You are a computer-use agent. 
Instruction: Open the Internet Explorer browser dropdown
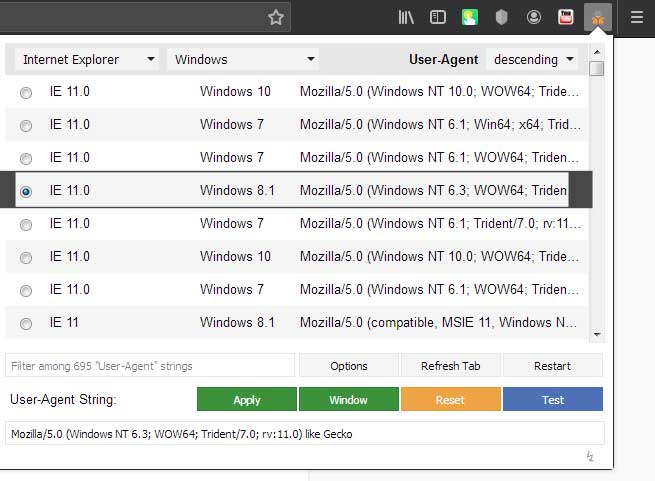pos(87,59)
